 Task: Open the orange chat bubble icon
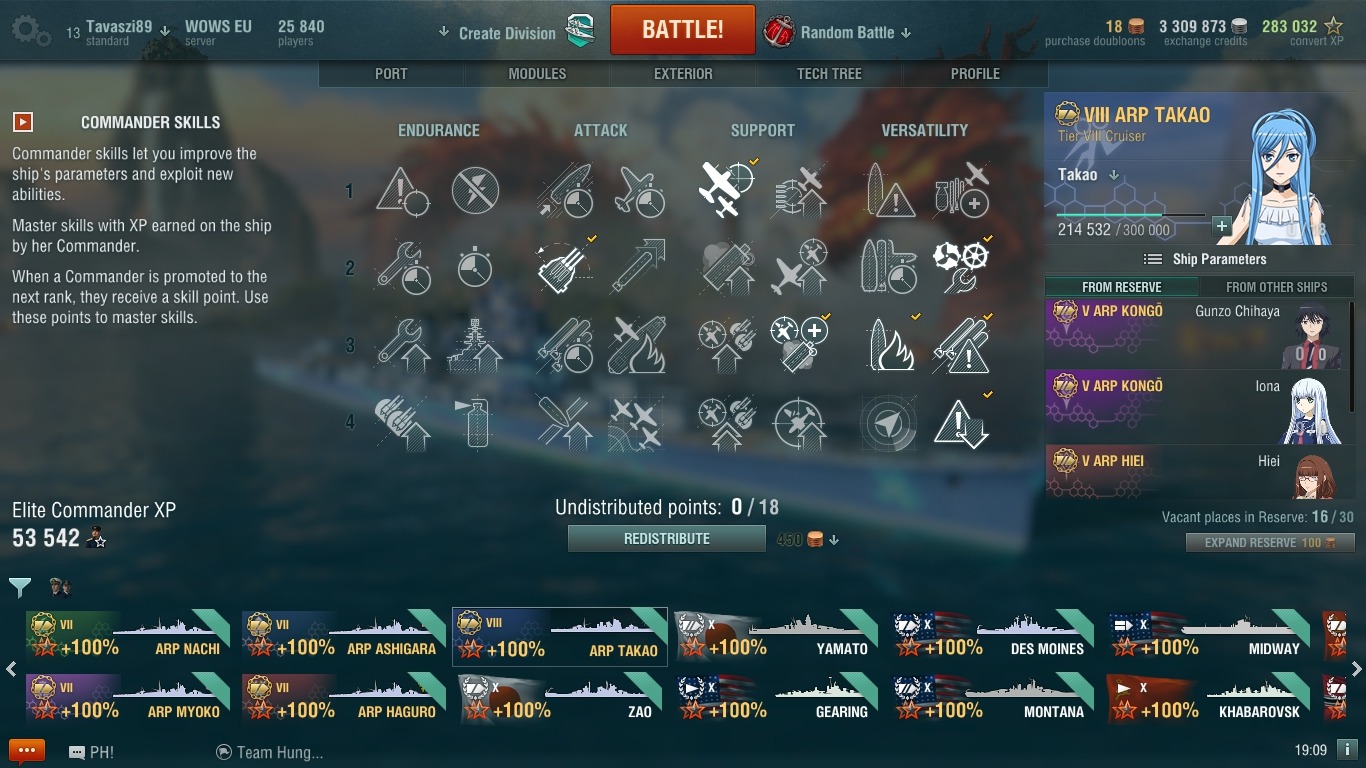coord(27,751)
